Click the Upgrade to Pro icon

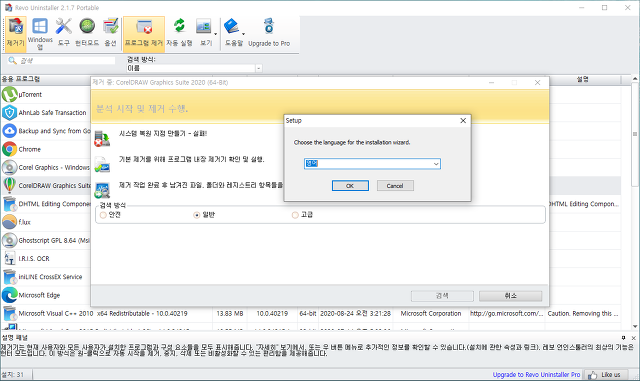click(269, 26)
